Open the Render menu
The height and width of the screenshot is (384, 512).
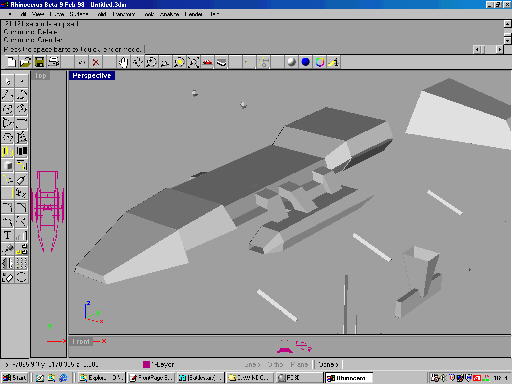click(x=194, y=14)
